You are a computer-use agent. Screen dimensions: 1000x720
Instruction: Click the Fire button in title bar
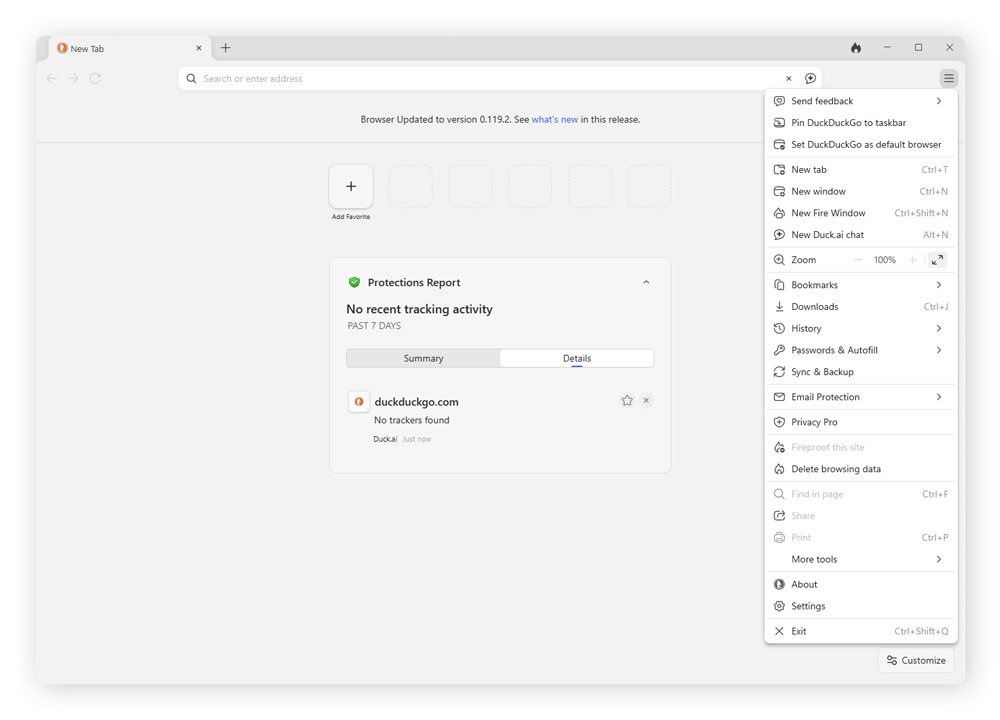[855, 48]
